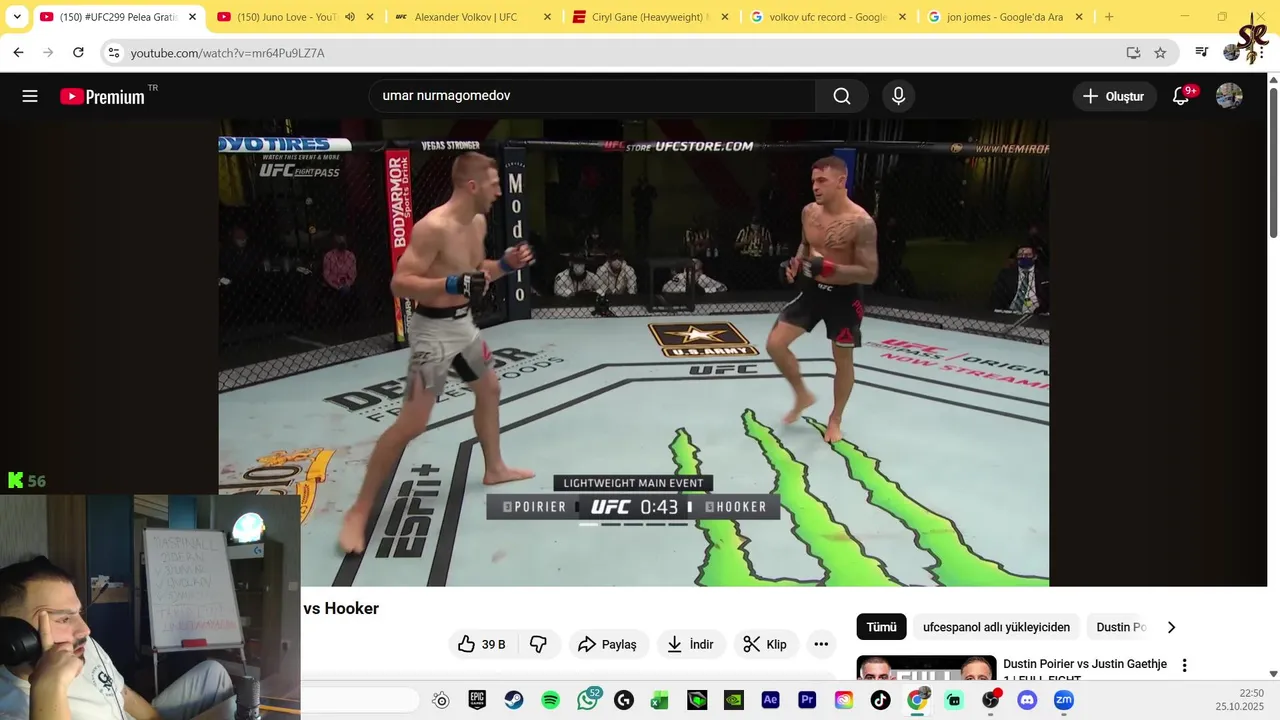Open Chrome tab search dropdown
Image resolution: width=1280 pixels, height=720 pixels.
click(17, 17)
